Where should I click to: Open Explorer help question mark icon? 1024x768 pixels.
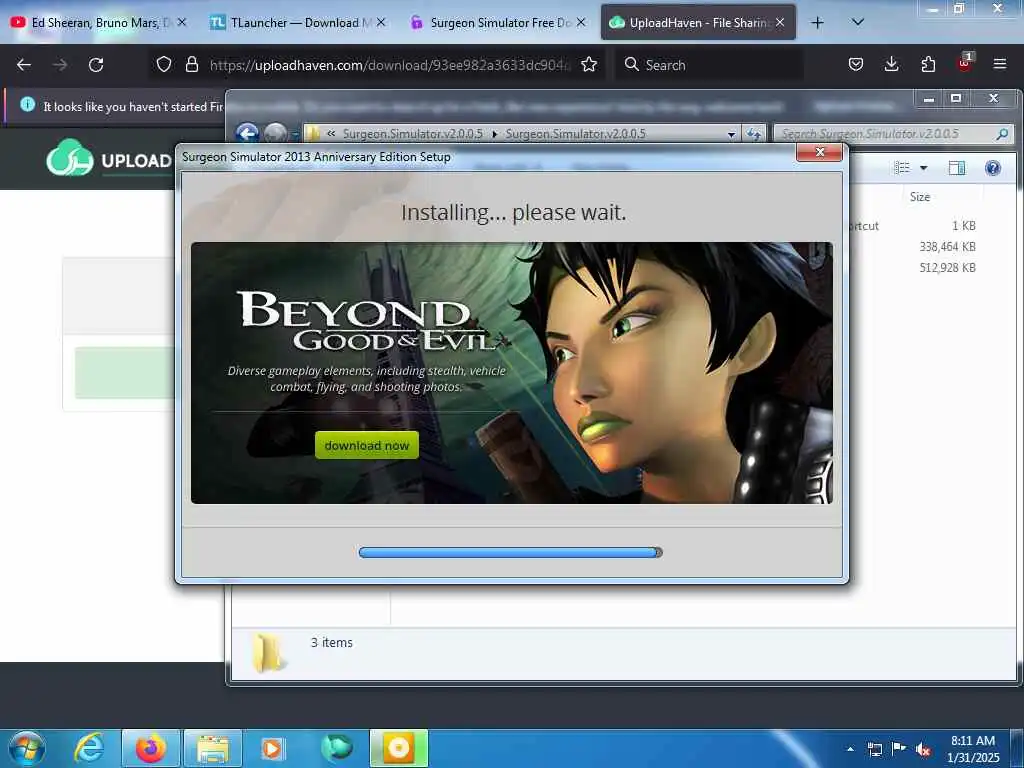993,168
